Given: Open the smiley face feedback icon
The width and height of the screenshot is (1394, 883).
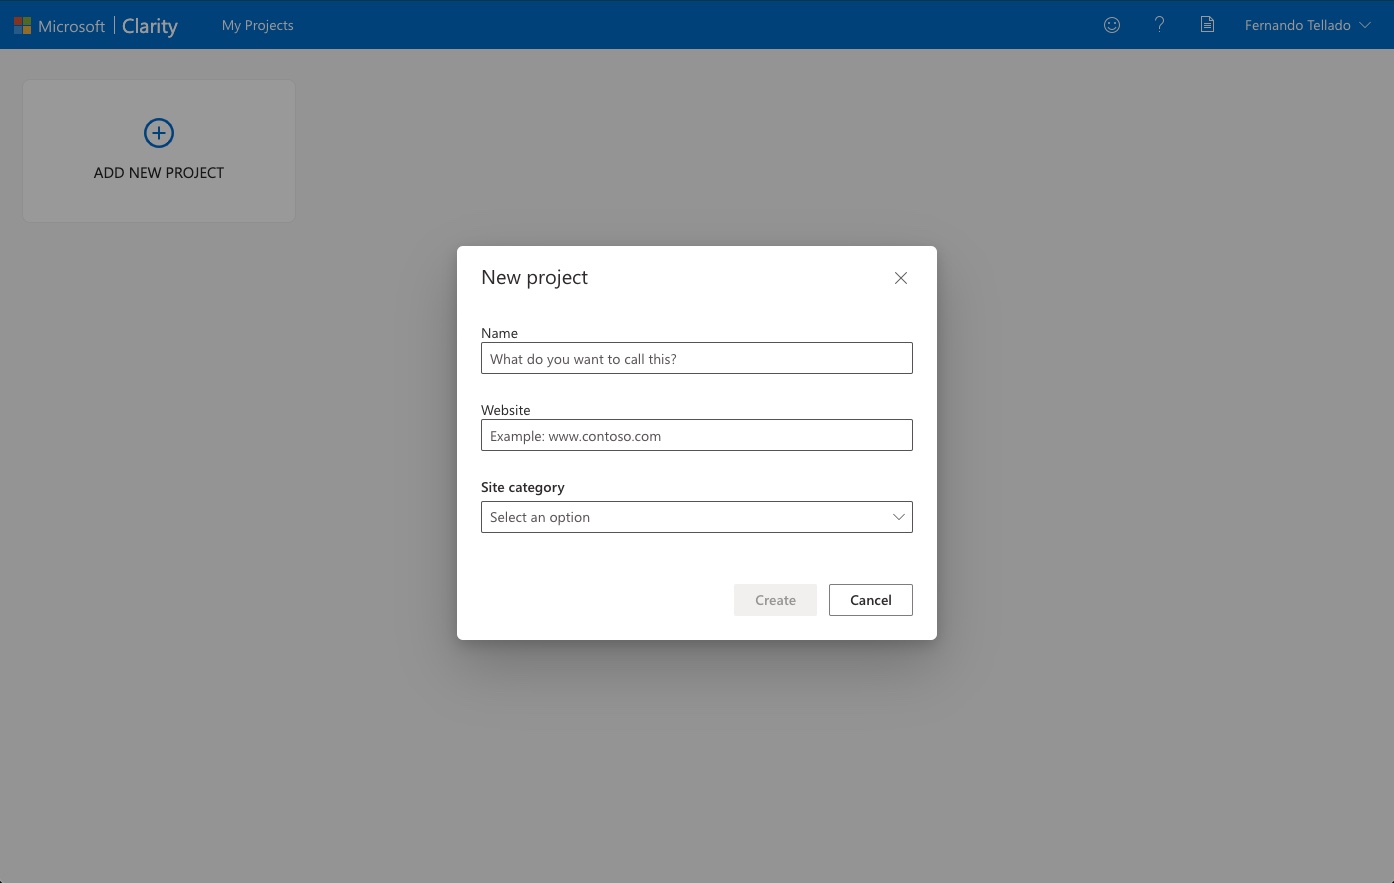Looking at the screenshot, I should pos(1111,25).
